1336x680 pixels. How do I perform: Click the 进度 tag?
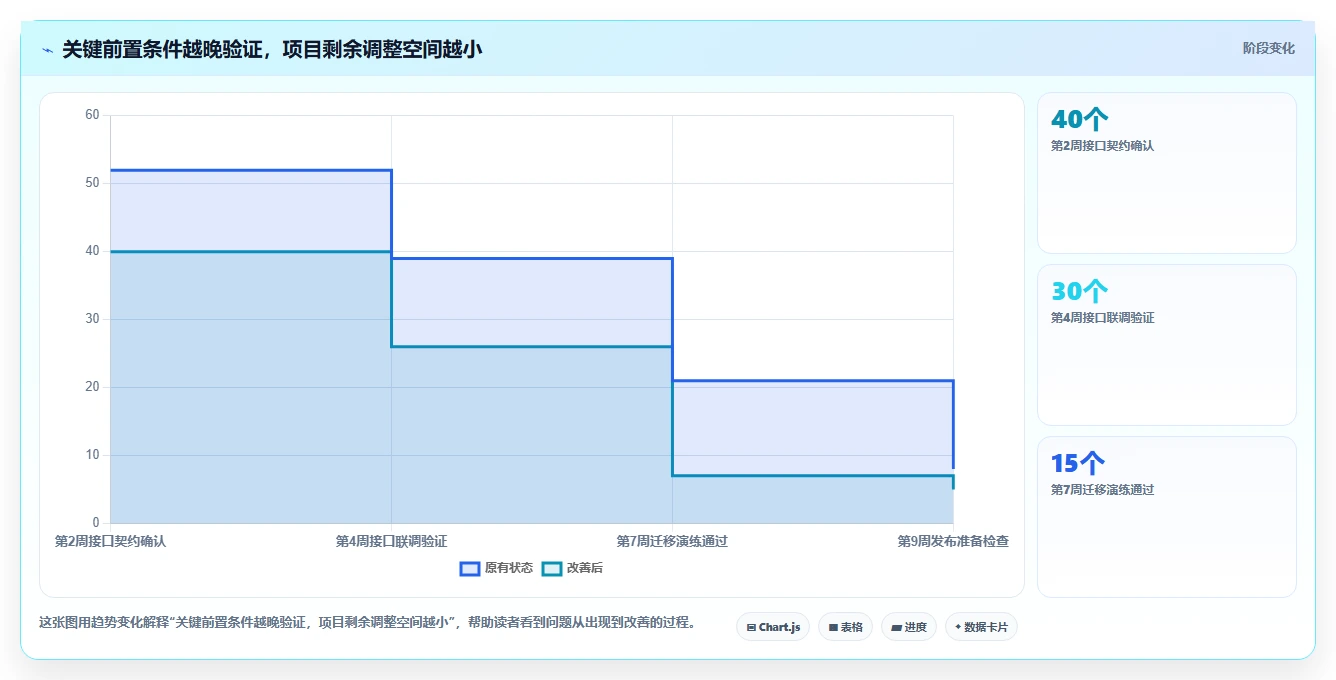[x=908, y=627]
